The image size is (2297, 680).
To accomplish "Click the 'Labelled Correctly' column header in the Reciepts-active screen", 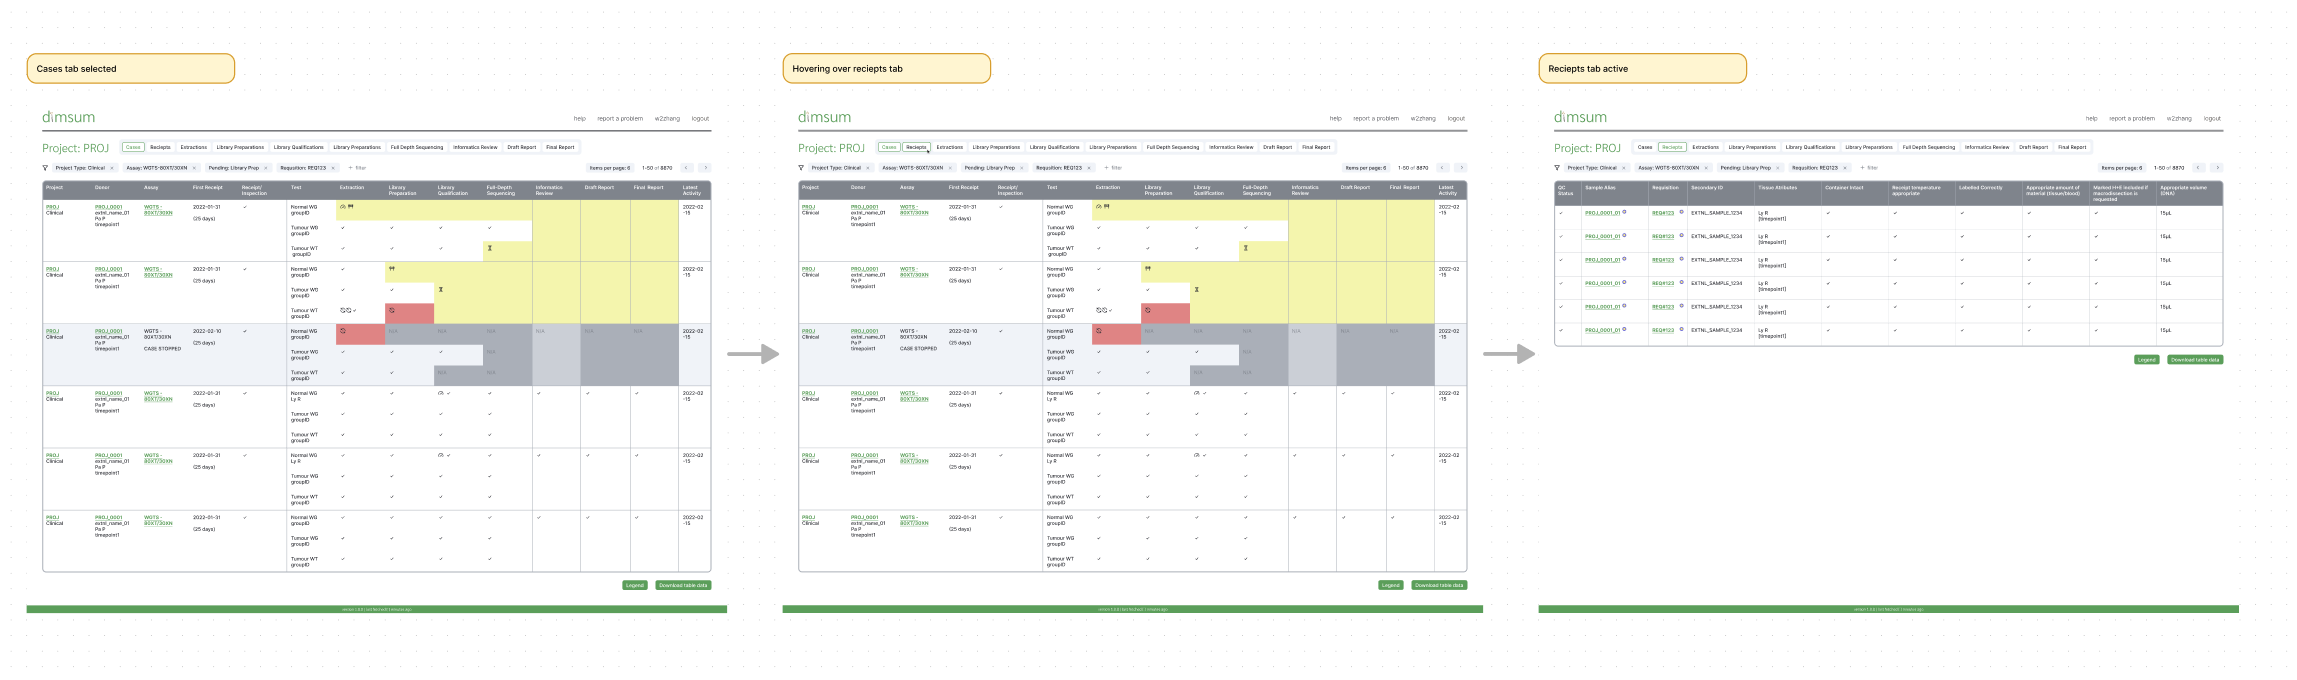I will [1981, 187].
